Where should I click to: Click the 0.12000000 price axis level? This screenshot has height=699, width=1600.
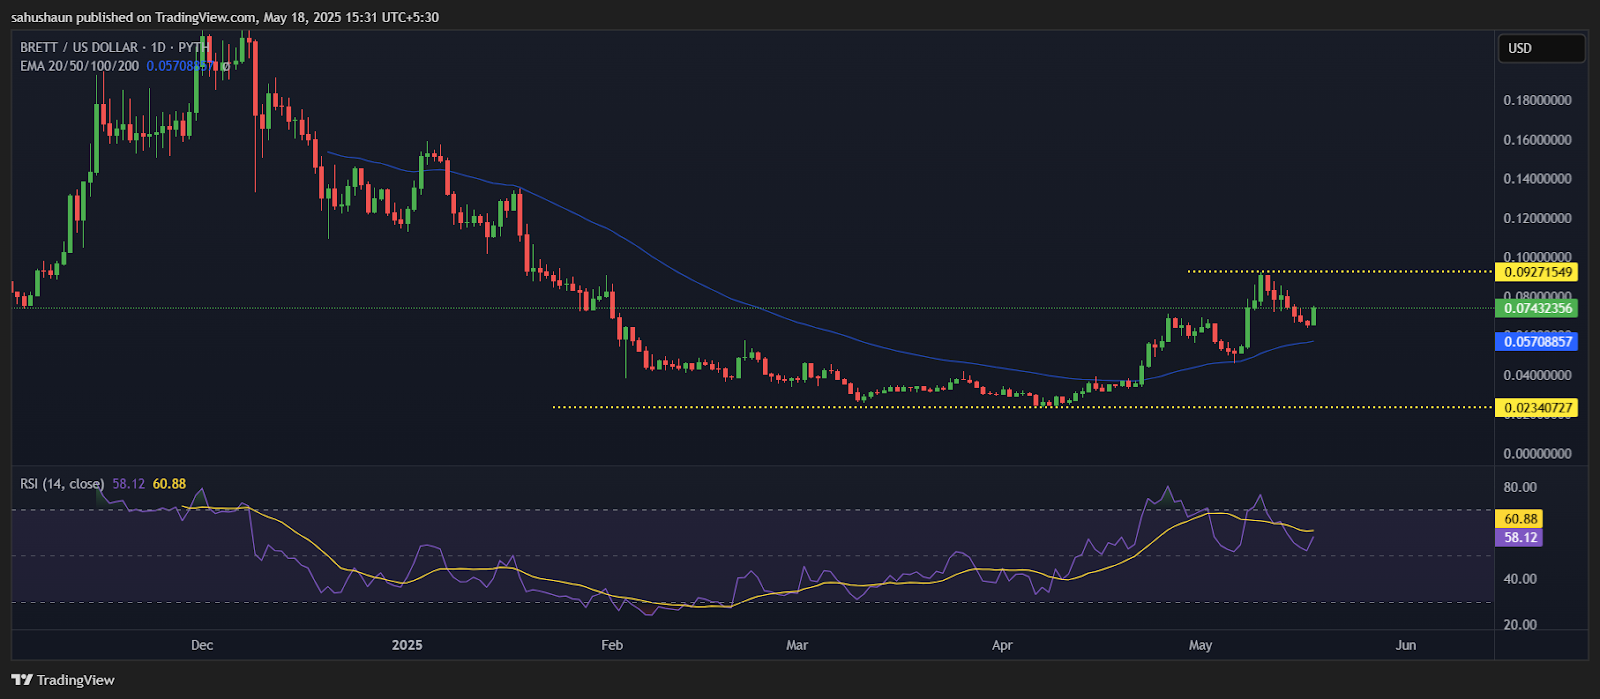[1537, 218]
